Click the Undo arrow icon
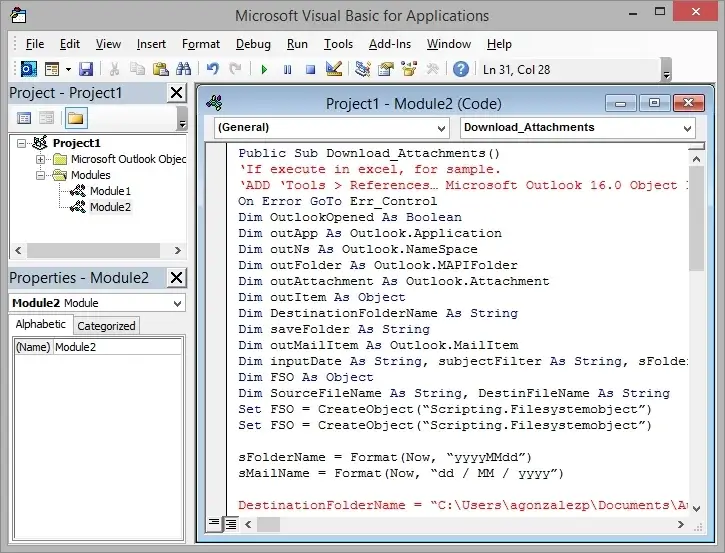The image size is (725, 553). click(x=213, y=69)
